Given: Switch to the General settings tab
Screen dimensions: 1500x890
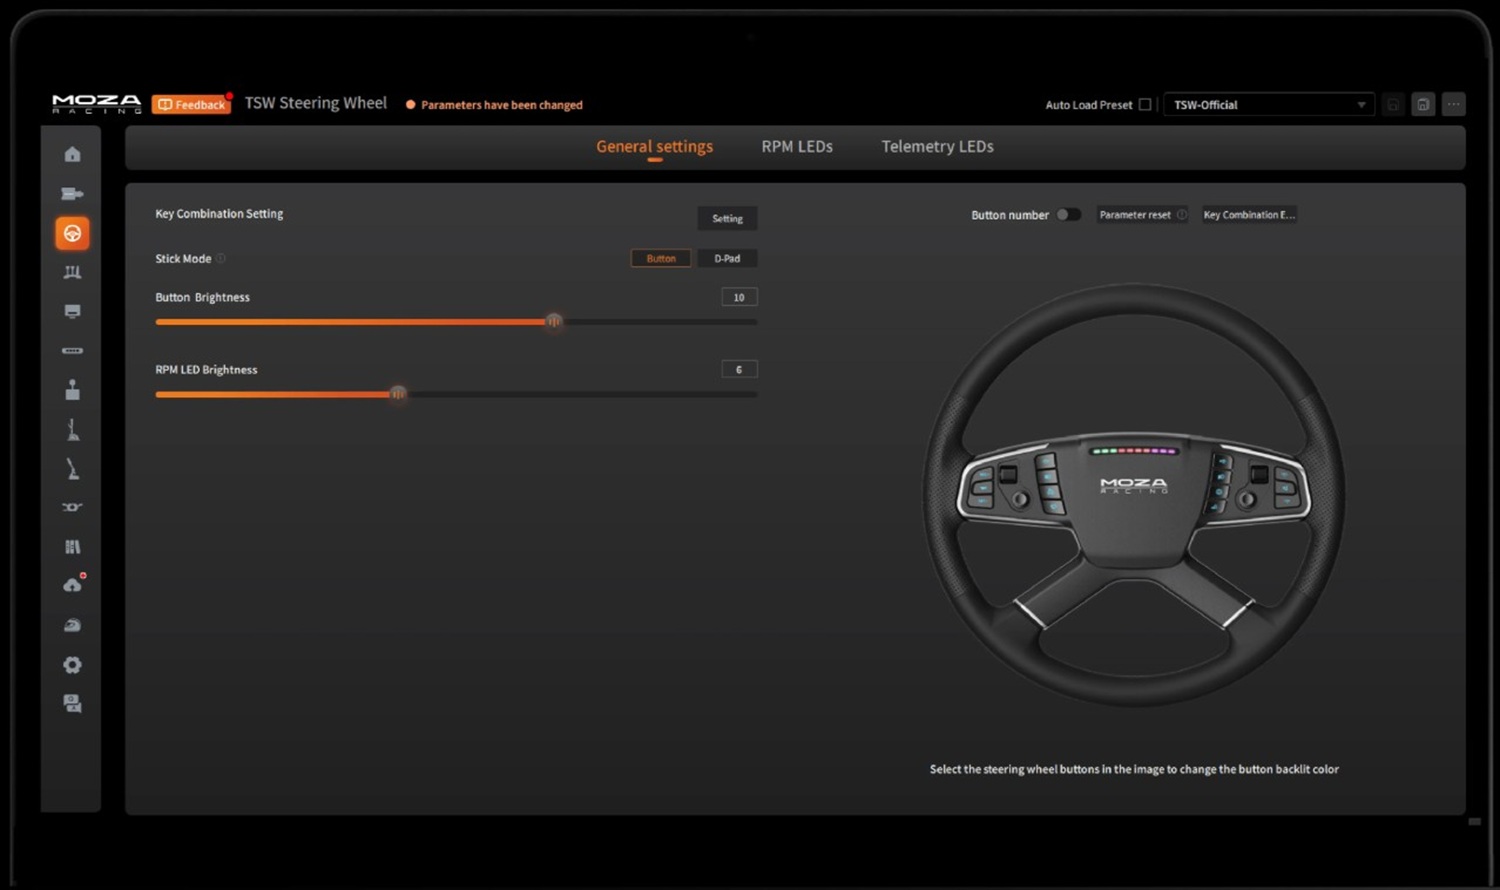Looking at the screenshot, I should pyautogui.click(x=655, y=147).
